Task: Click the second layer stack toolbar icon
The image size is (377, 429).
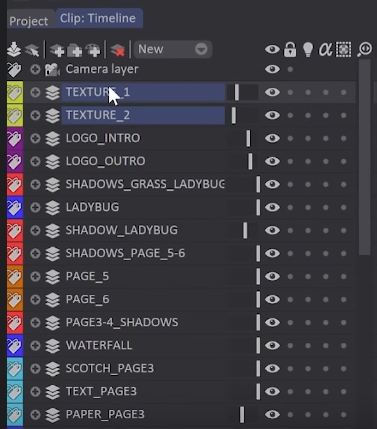Action: coord(32,50)
